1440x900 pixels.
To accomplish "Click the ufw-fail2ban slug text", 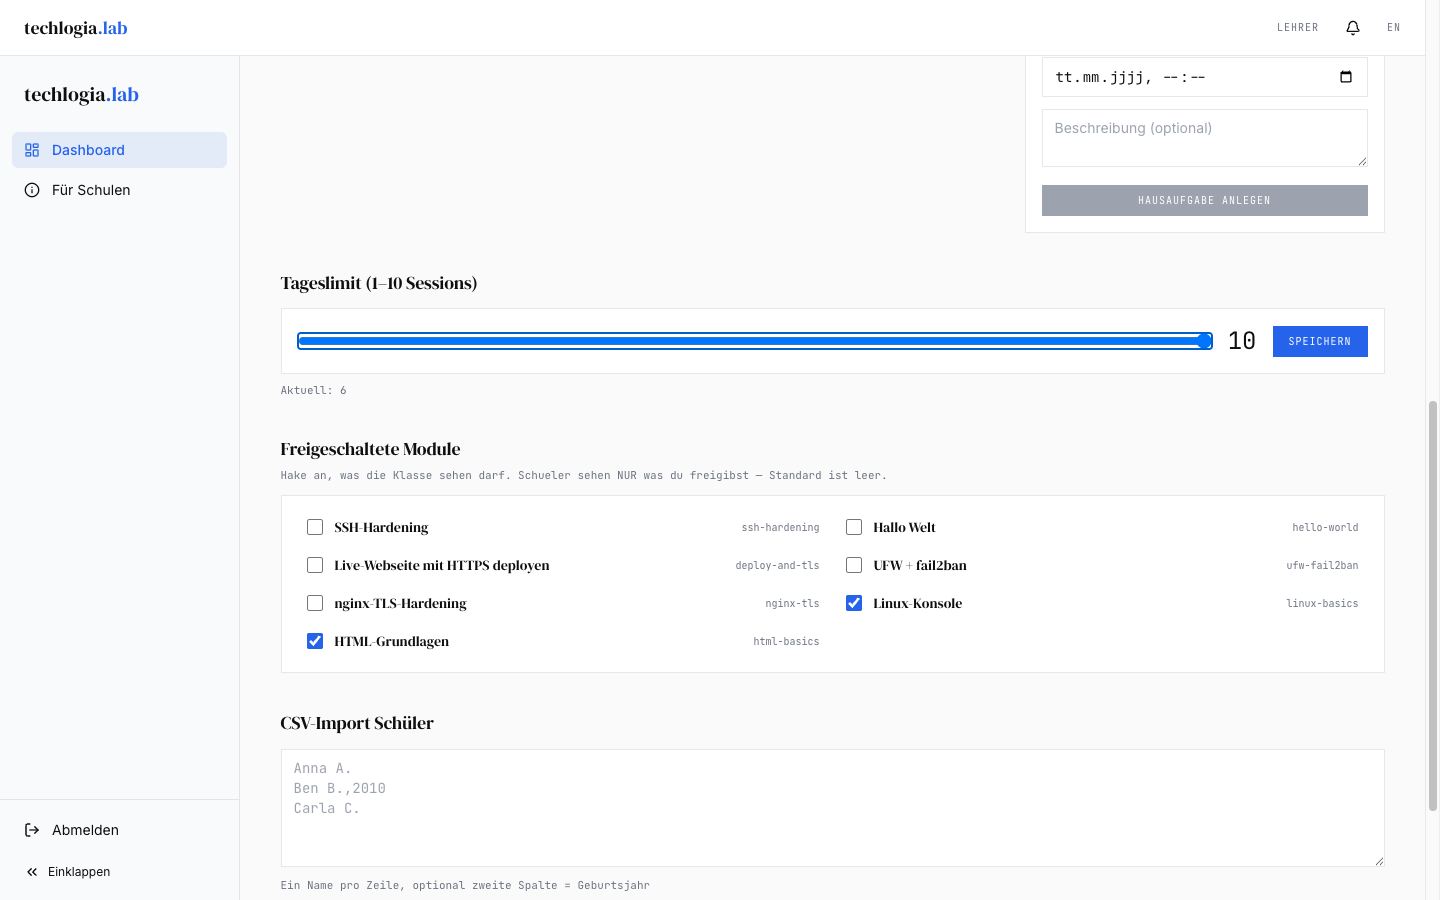I will 1322,565.
